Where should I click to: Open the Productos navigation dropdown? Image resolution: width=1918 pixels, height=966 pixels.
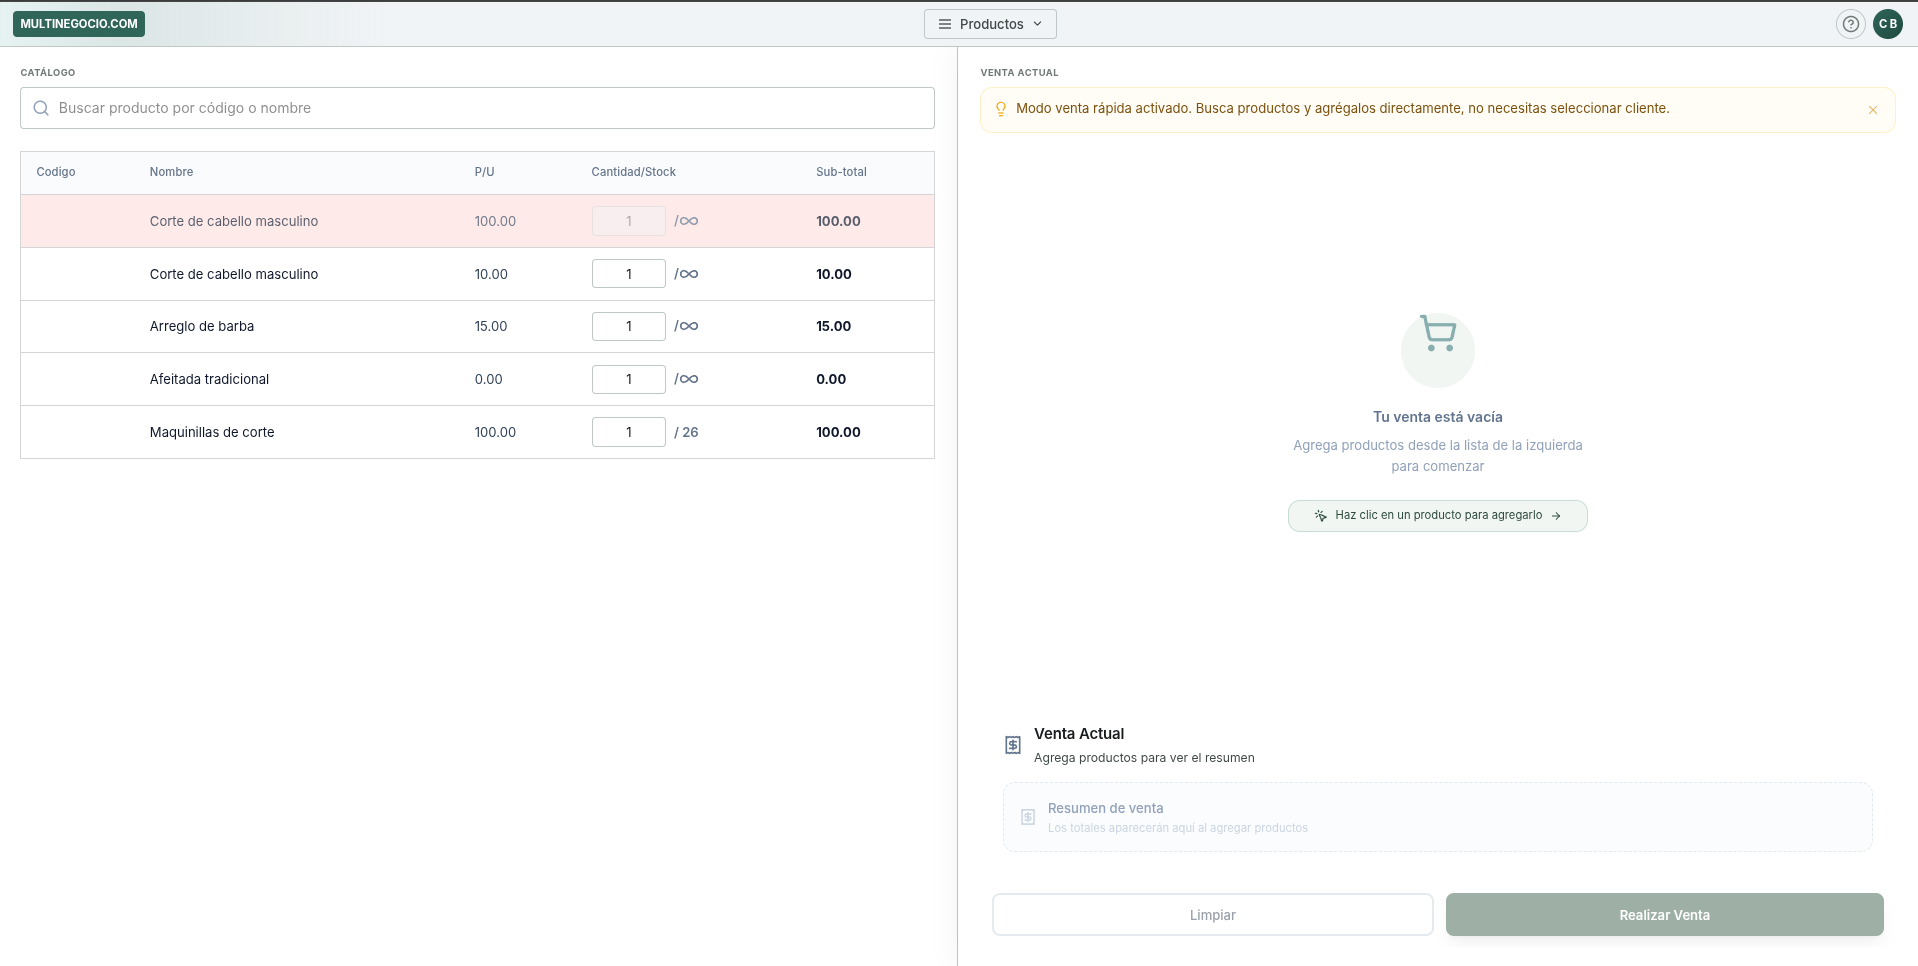990,23
